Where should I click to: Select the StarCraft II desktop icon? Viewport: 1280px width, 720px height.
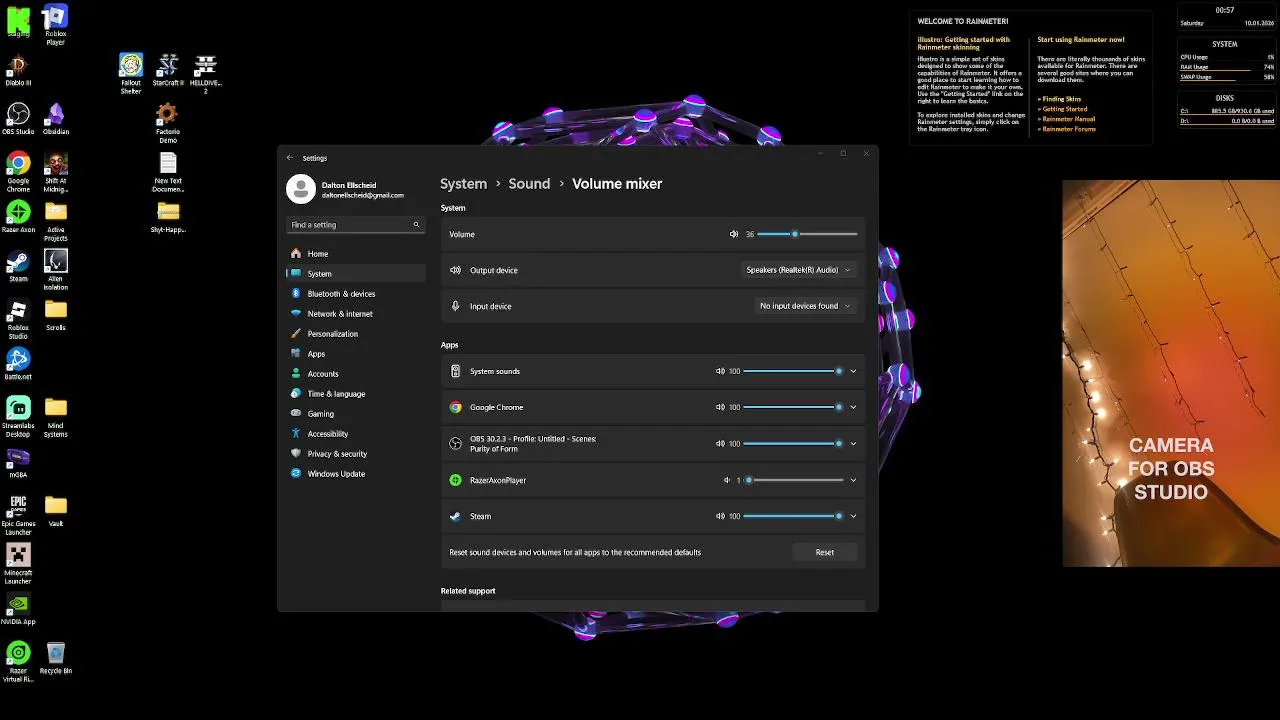pyautogui.click(x=168, y=71)
